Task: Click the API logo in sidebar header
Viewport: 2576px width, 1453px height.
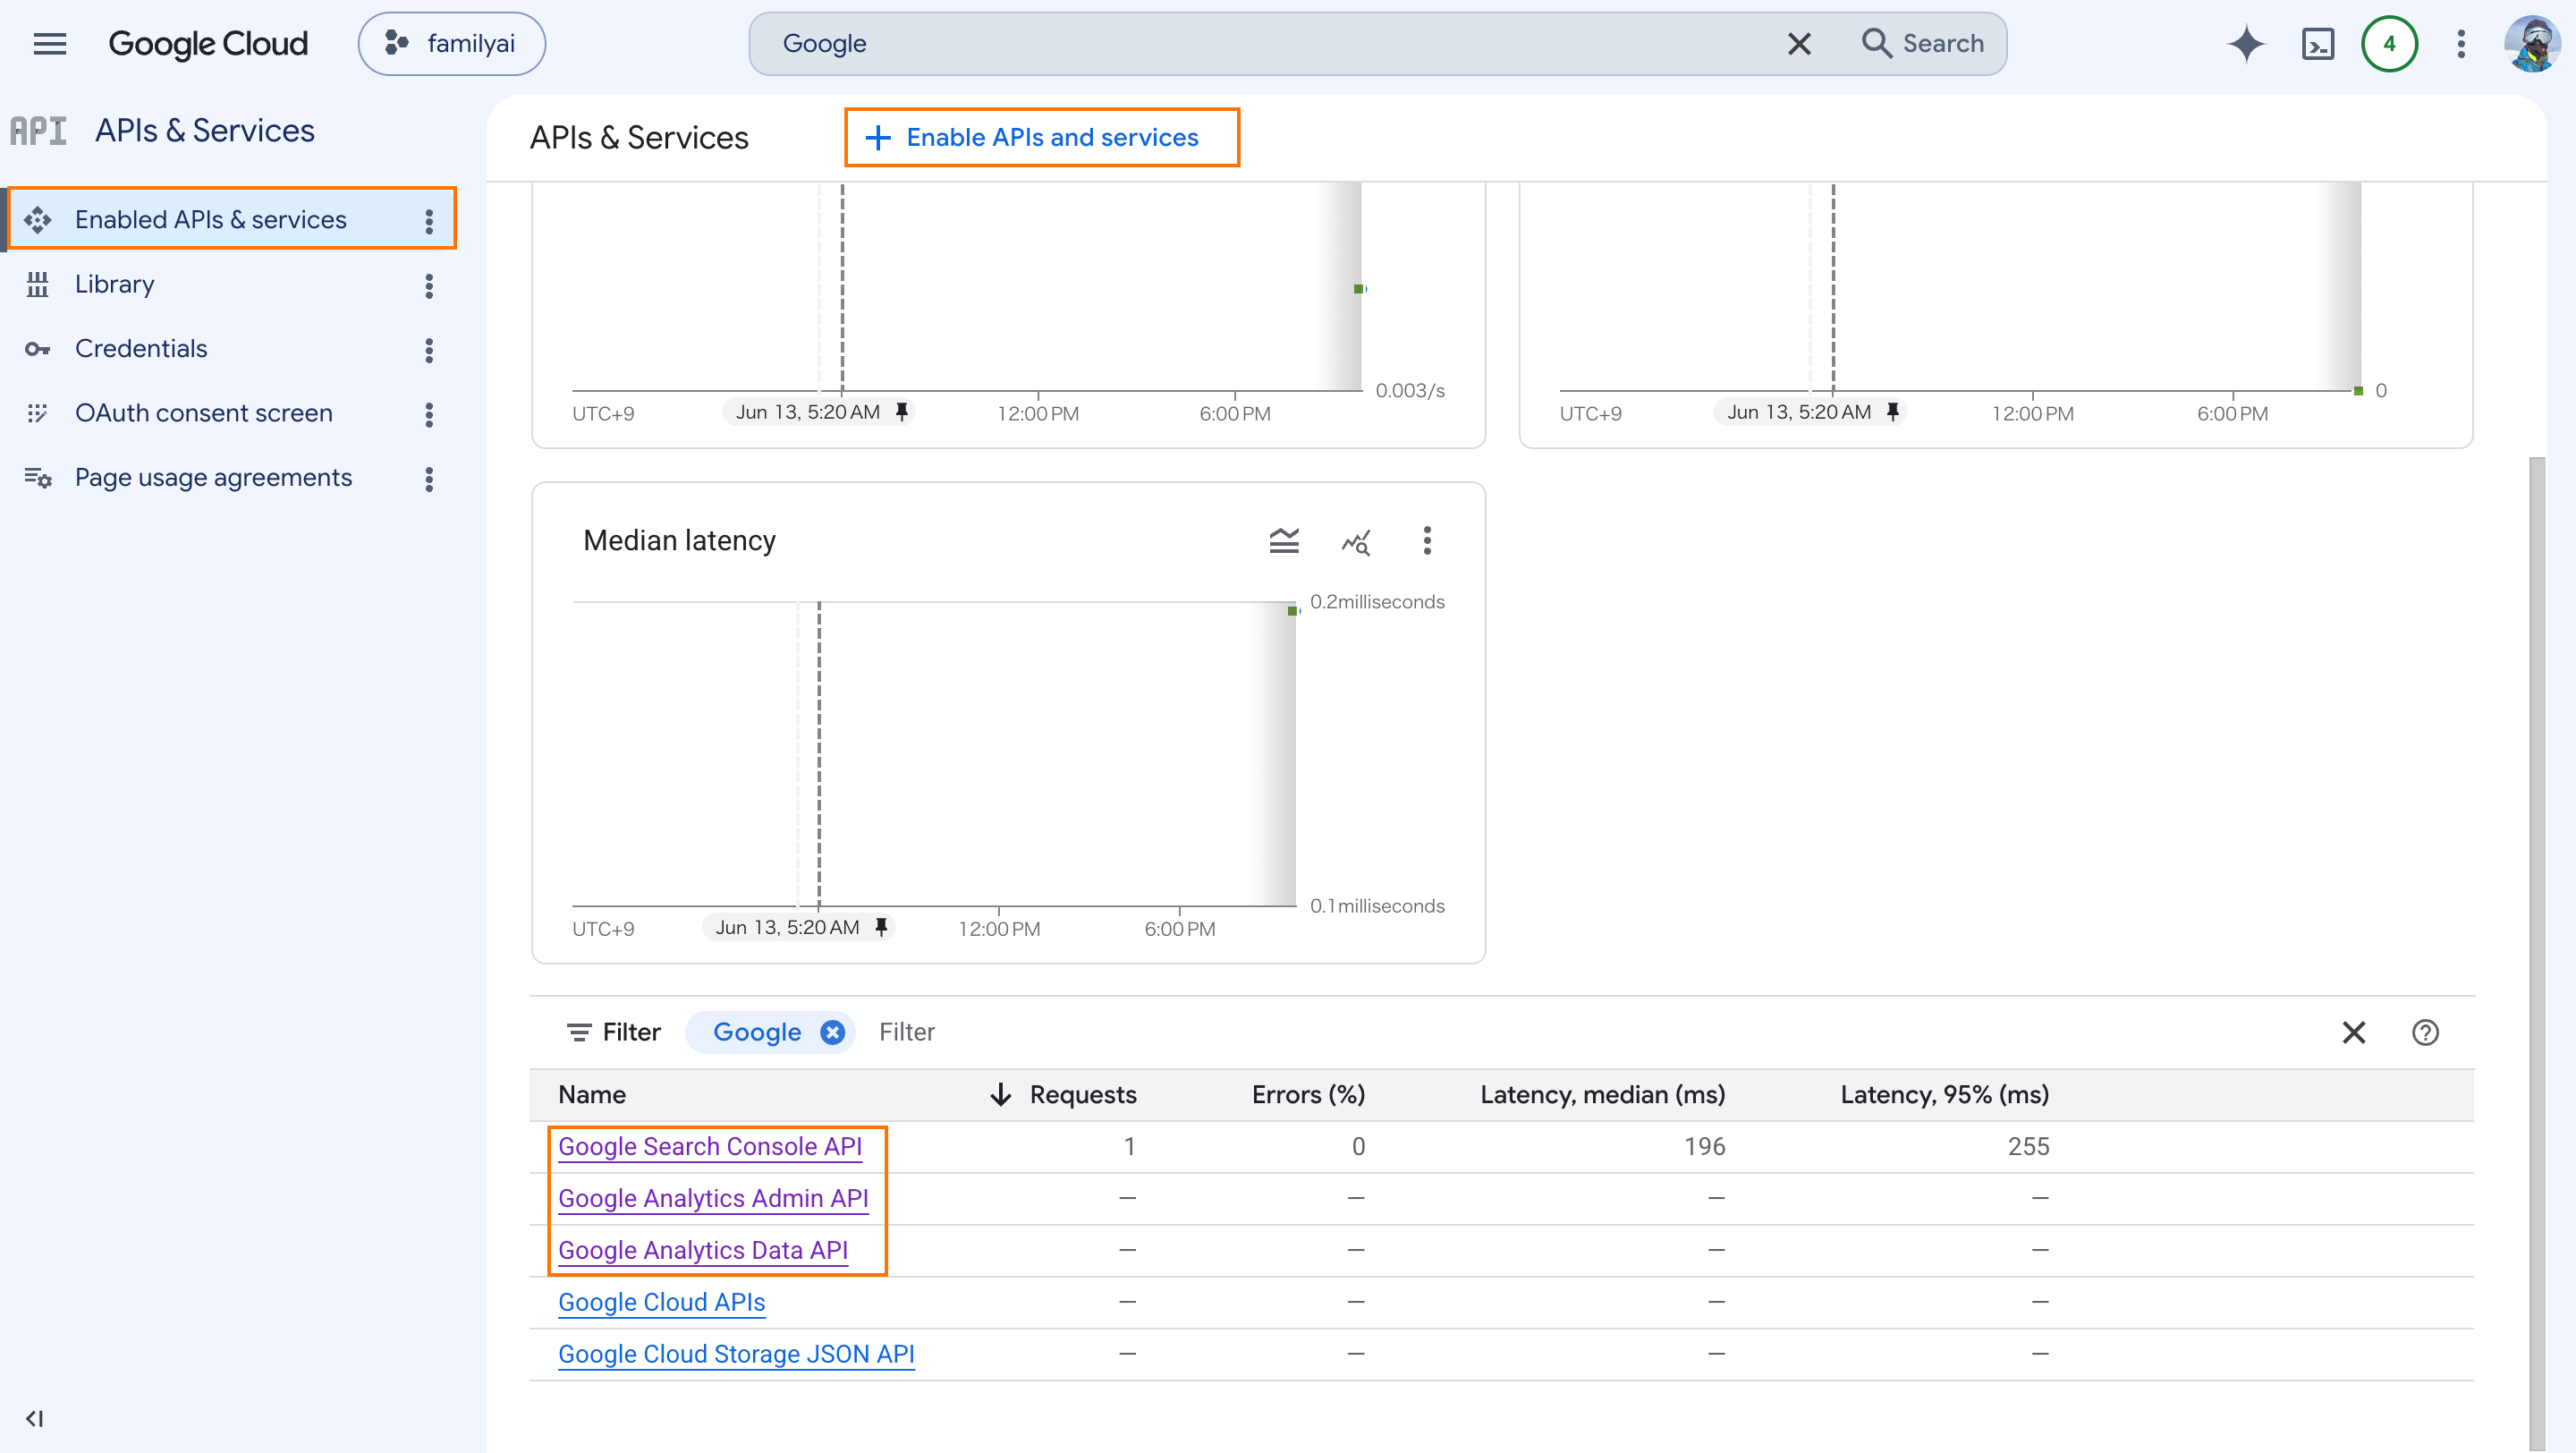Action: point(38,131)
